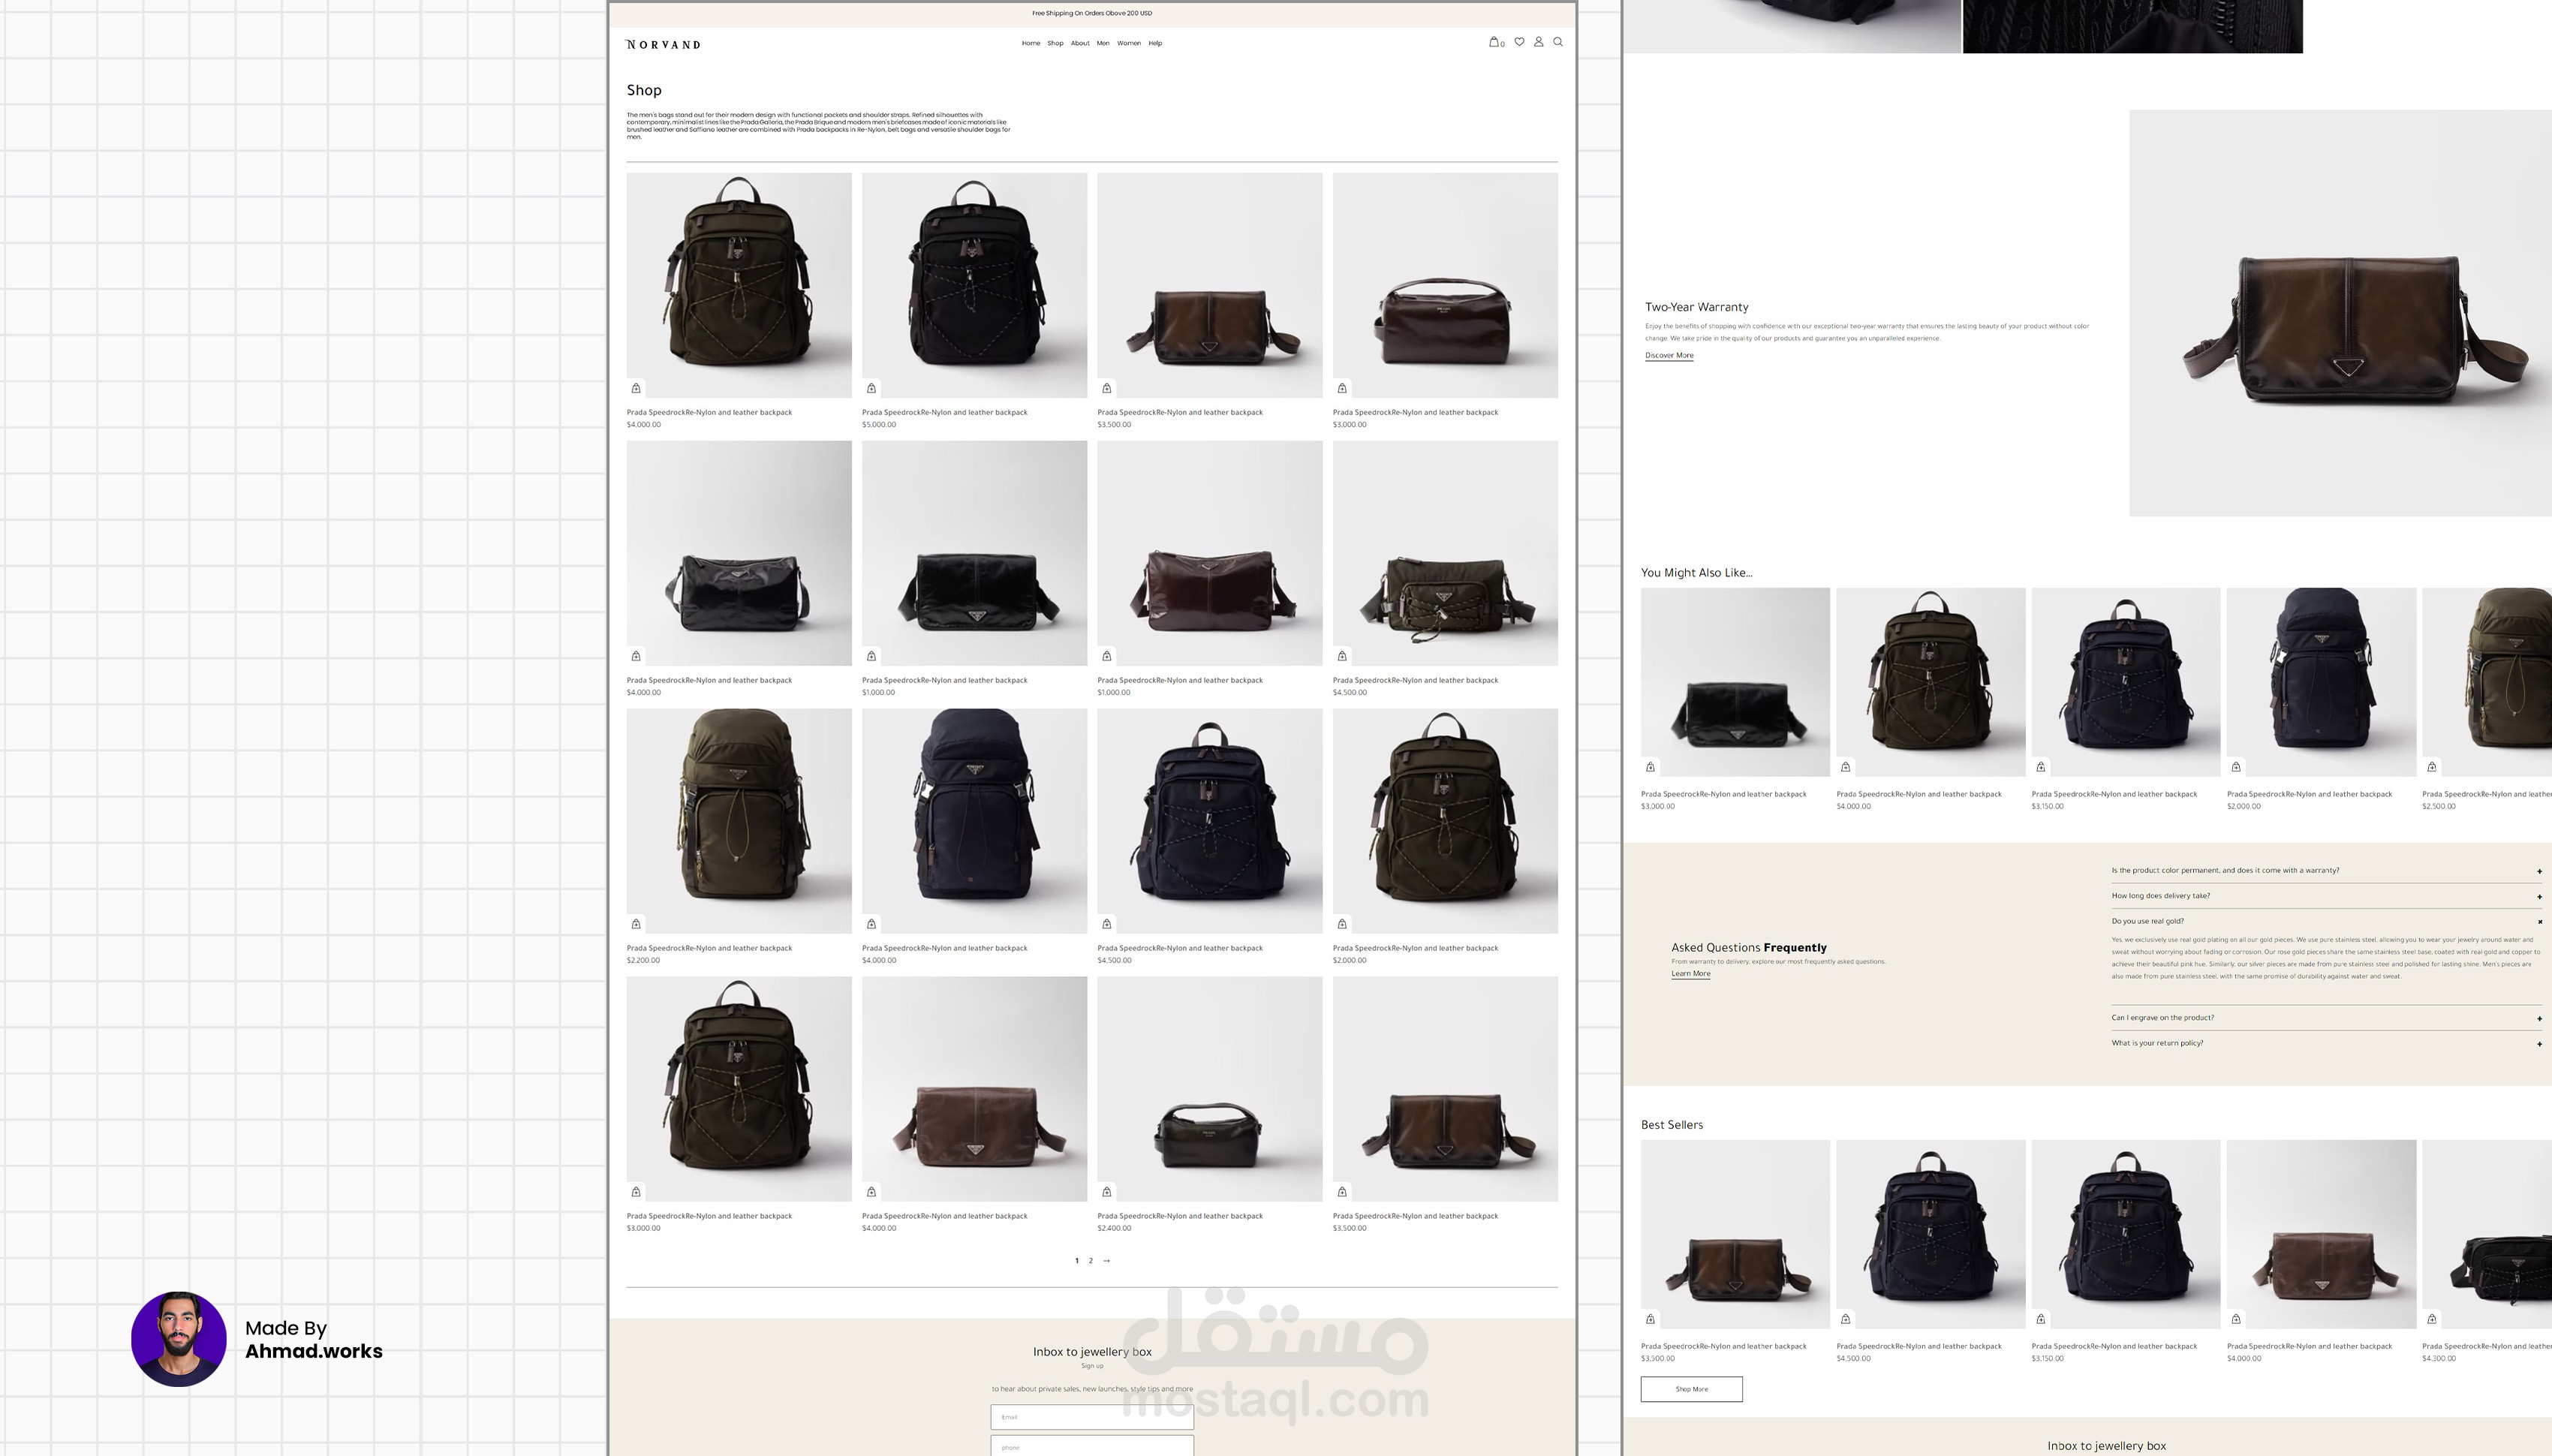Click the Shop More button

[1691, 1389]
